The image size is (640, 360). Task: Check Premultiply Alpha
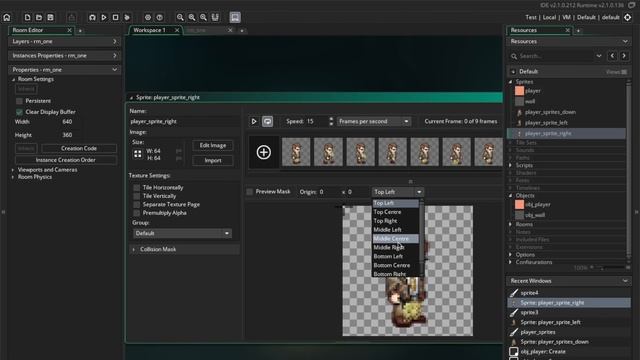tap(136, 213)
